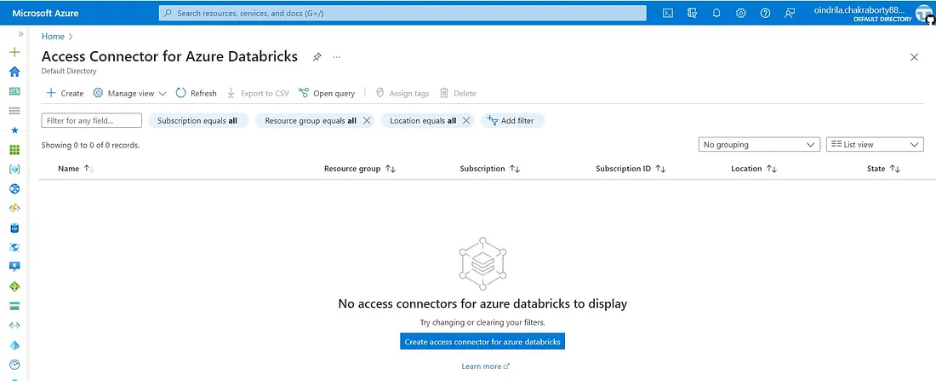Viewport: 936px width, 381px height.
Task: Open the Home icon in sidebar
Action: coord(15,72)
